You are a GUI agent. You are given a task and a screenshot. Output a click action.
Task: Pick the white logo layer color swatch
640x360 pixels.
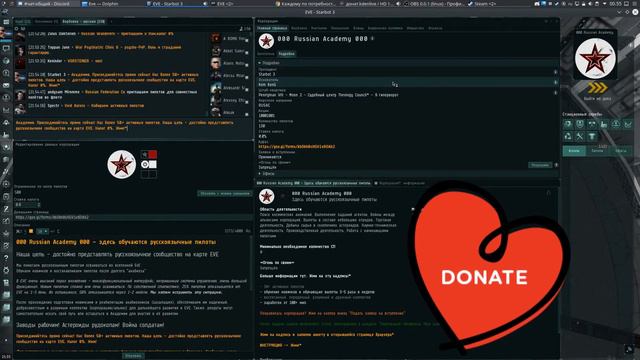tap(153, 164)
